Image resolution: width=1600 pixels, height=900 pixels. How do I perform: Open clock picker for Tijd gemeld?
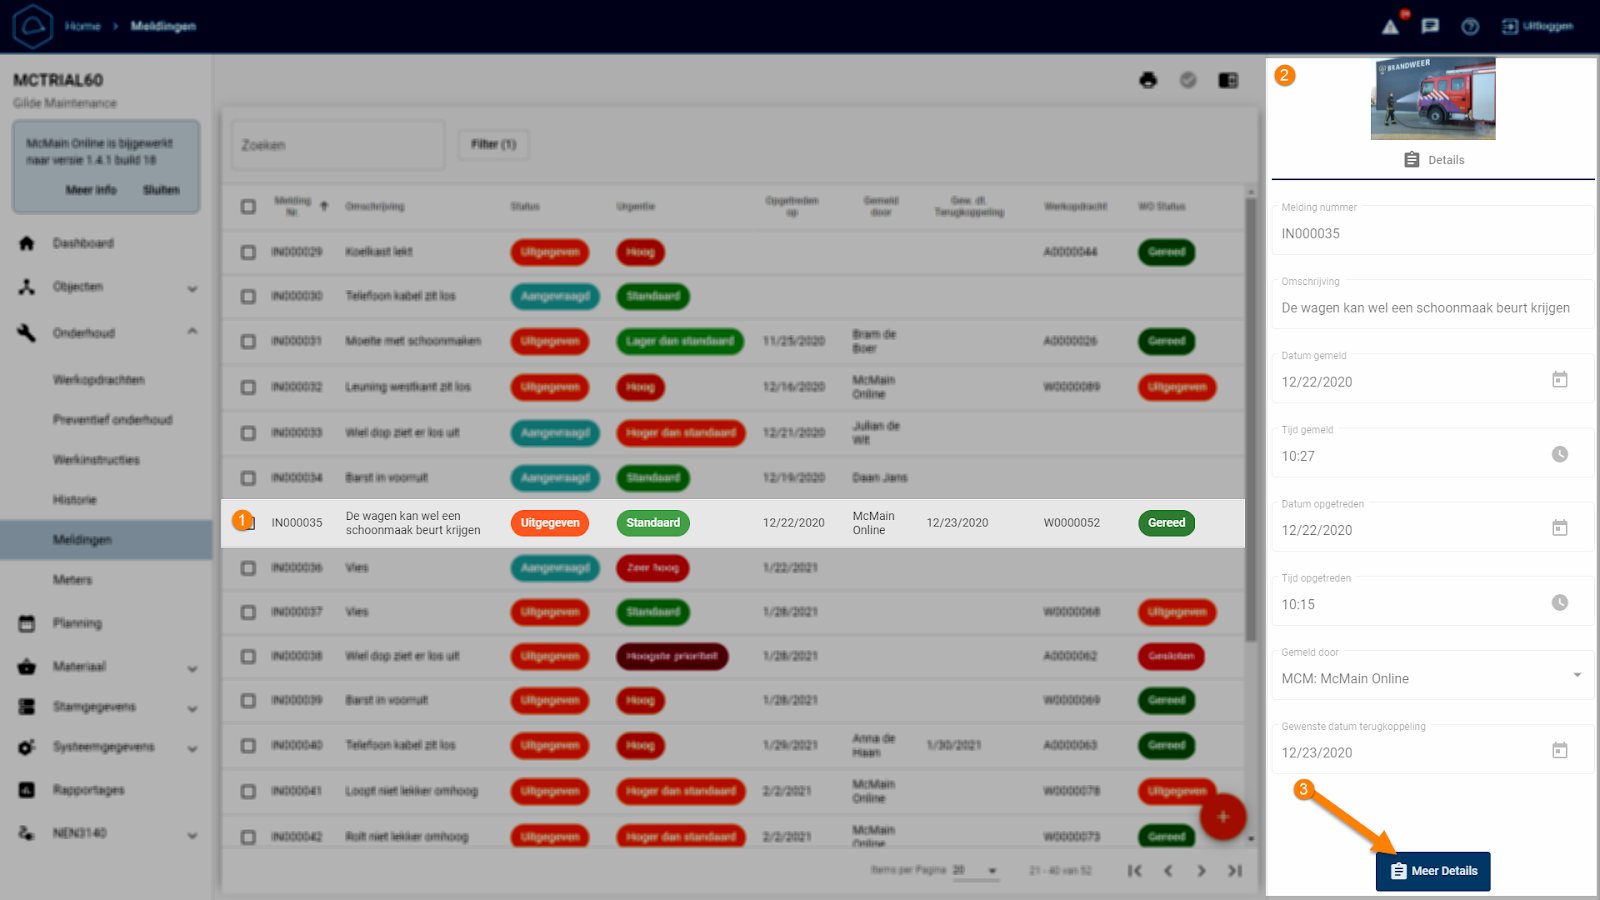tap(1559, 454)
